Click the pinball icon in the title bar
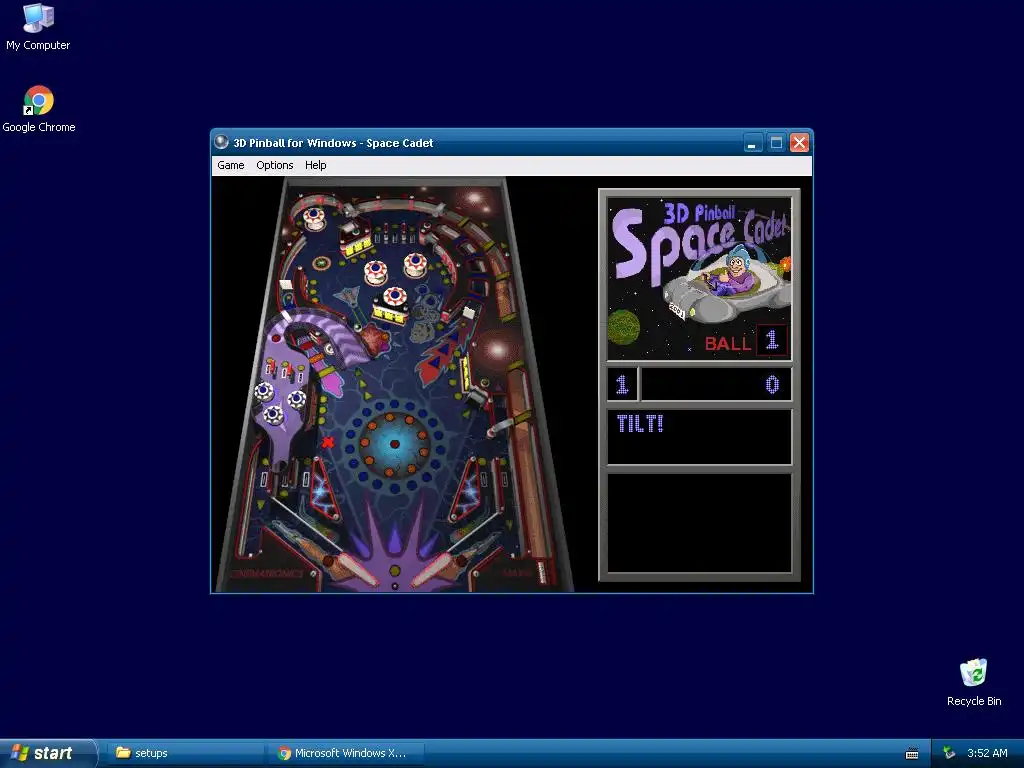The width and height of the screenshot is (1024, 768). [221, 142]
